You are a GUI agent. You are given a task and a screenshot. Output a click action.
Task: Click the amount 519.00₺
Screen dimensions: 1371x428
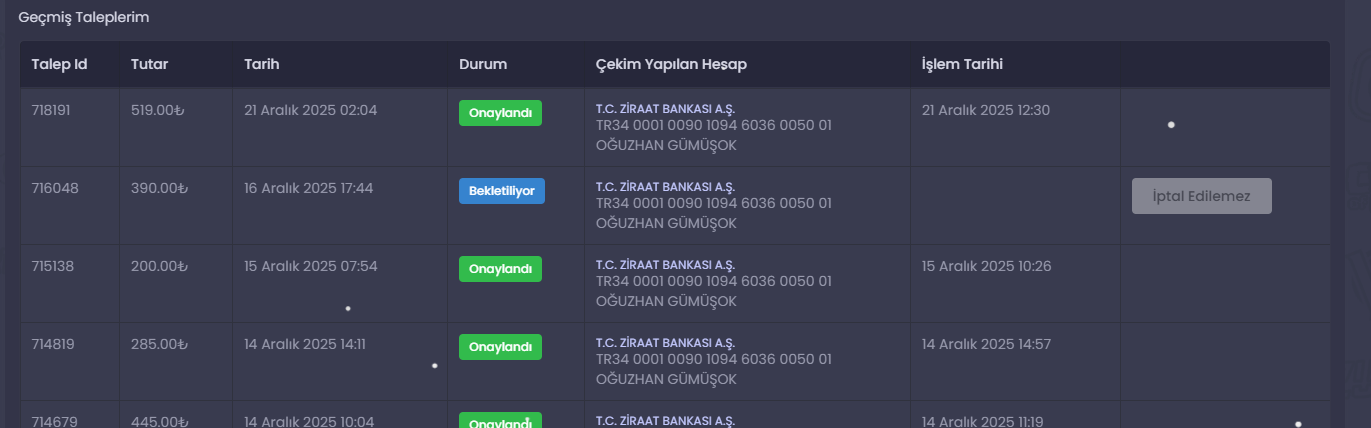(158, 110)
